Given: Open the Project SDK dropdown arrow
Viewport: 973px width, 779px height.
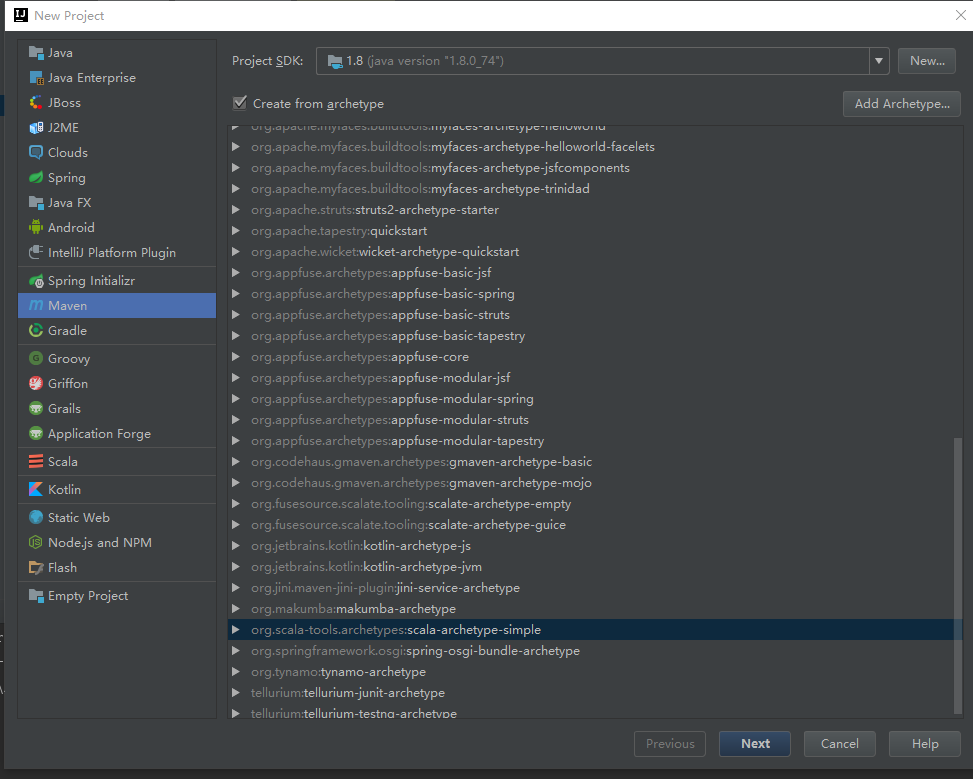Looking at the screenshot, I should click(x=879, y=61).
